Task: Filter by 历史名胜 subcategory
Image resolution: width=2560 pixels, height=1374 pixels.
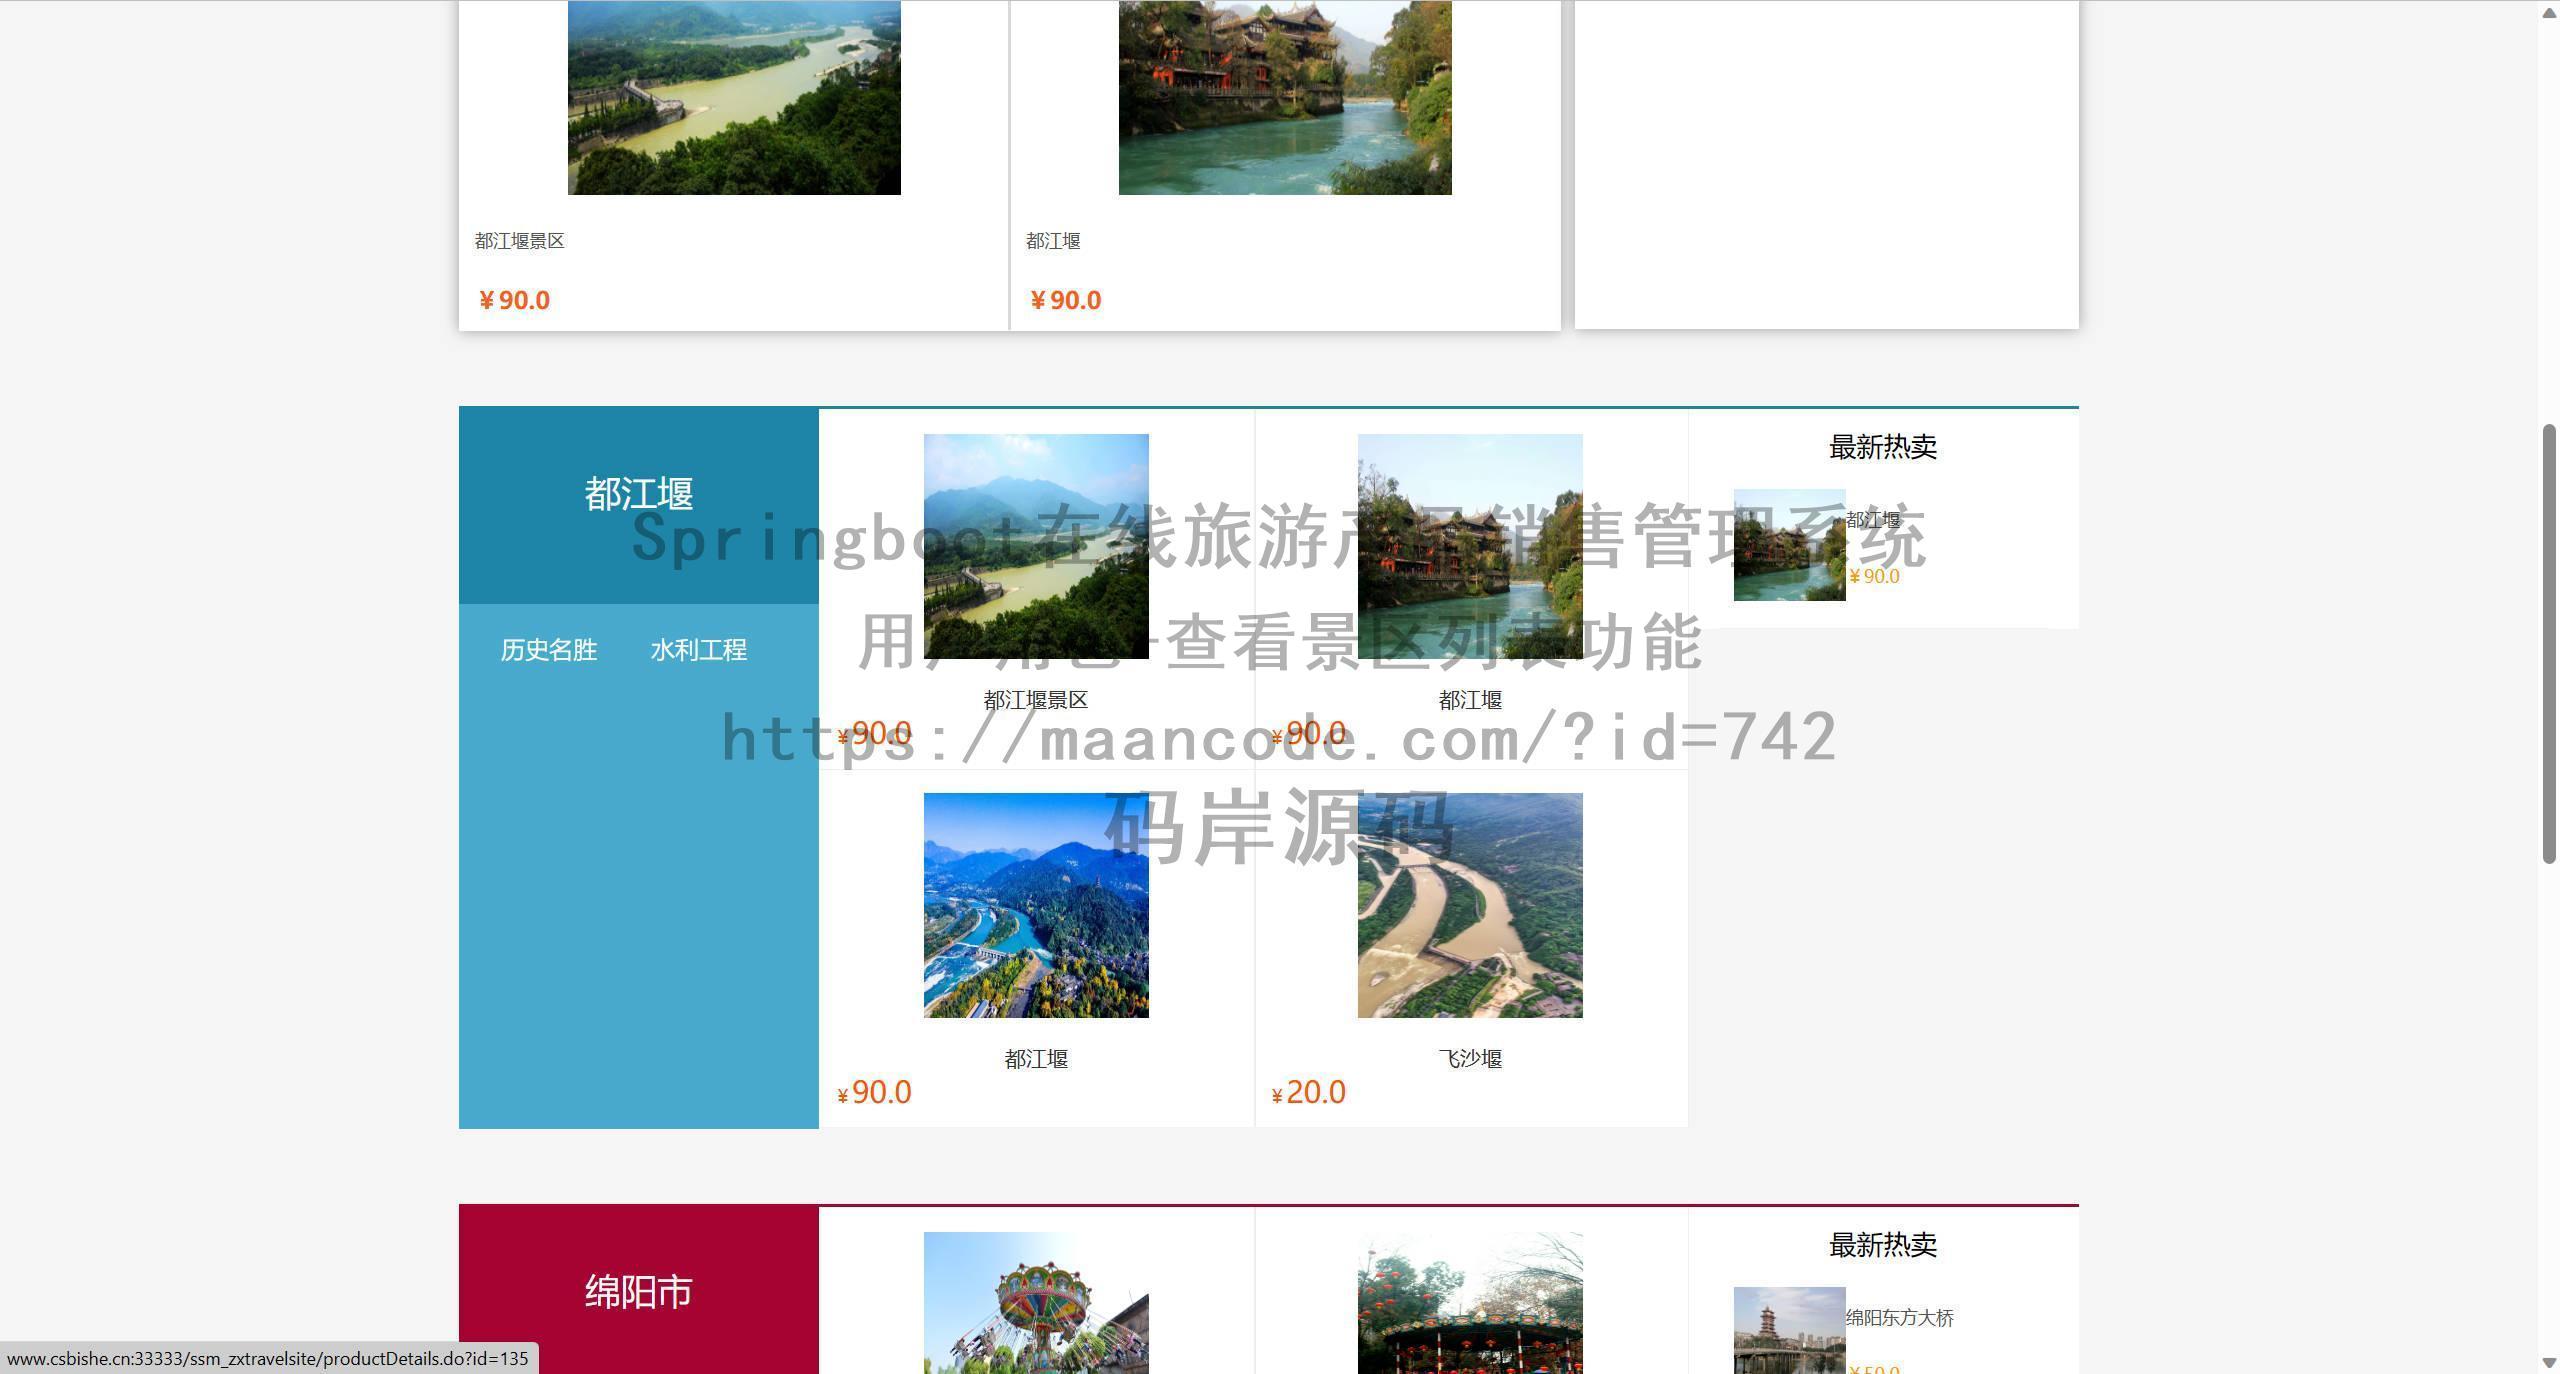Action: tap(549, 650)
